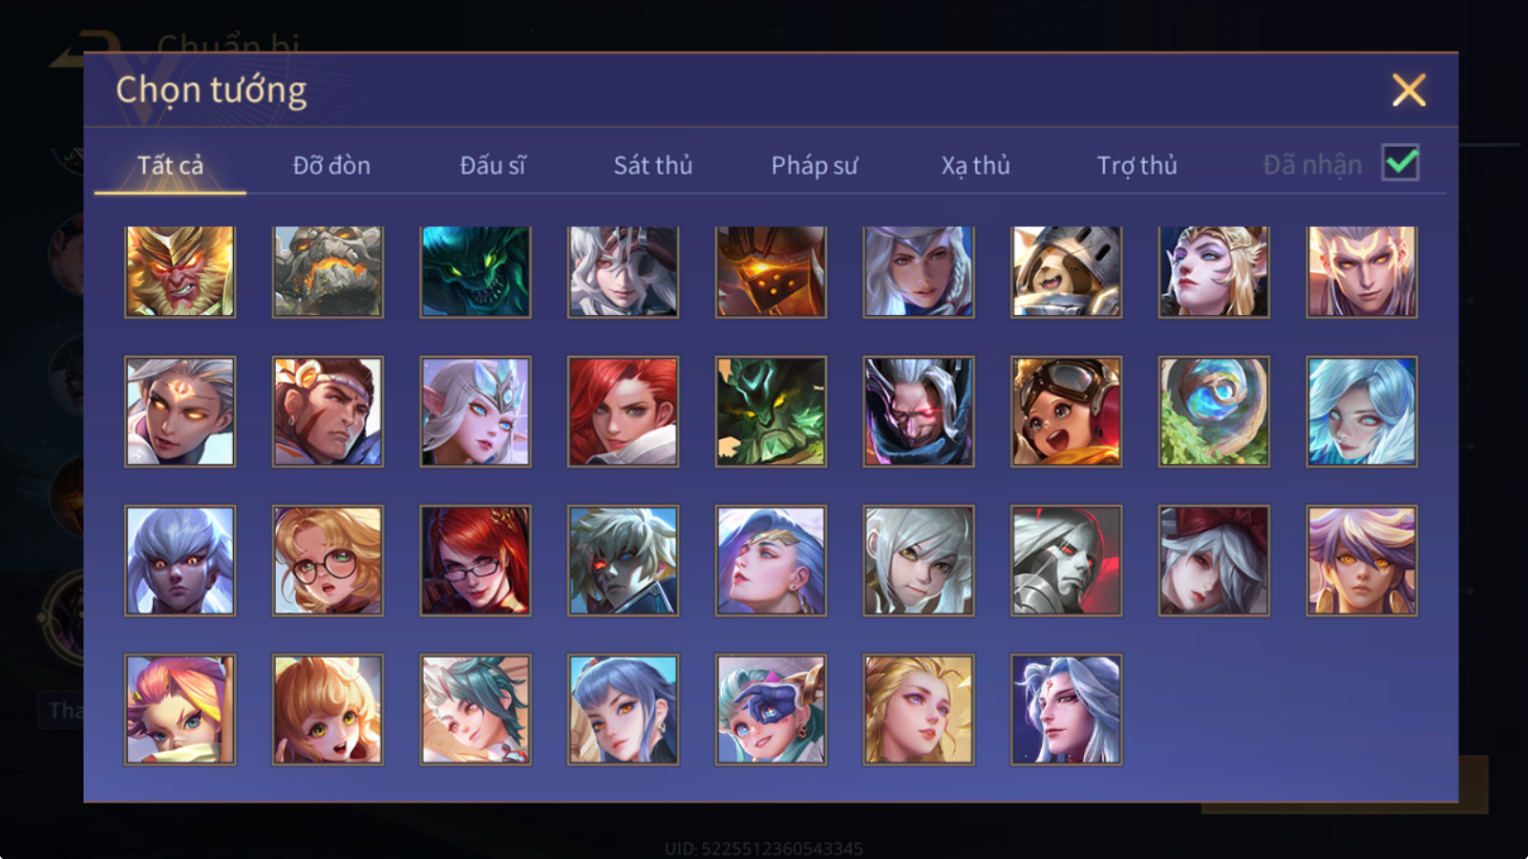
Task: Select the teddy bear in knight helmet hero
Action: (x=1066, y=271)
